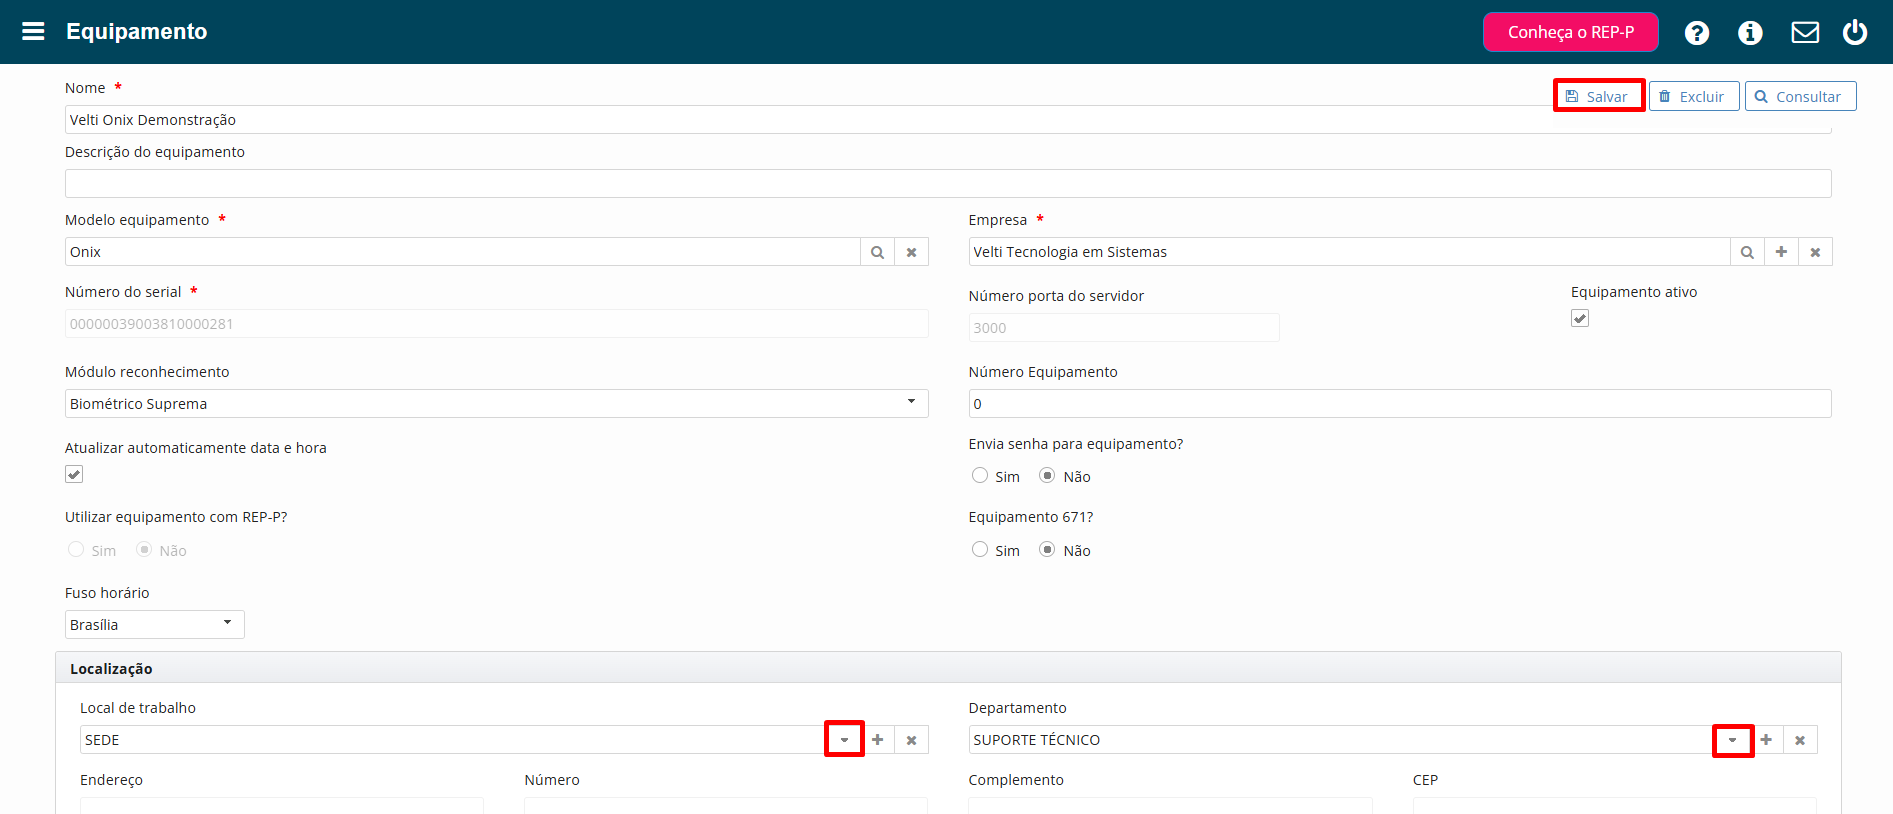The width and height of the screenshot is (1893, 814).
Task: Click the Localização section header
Action: [948, 668]
